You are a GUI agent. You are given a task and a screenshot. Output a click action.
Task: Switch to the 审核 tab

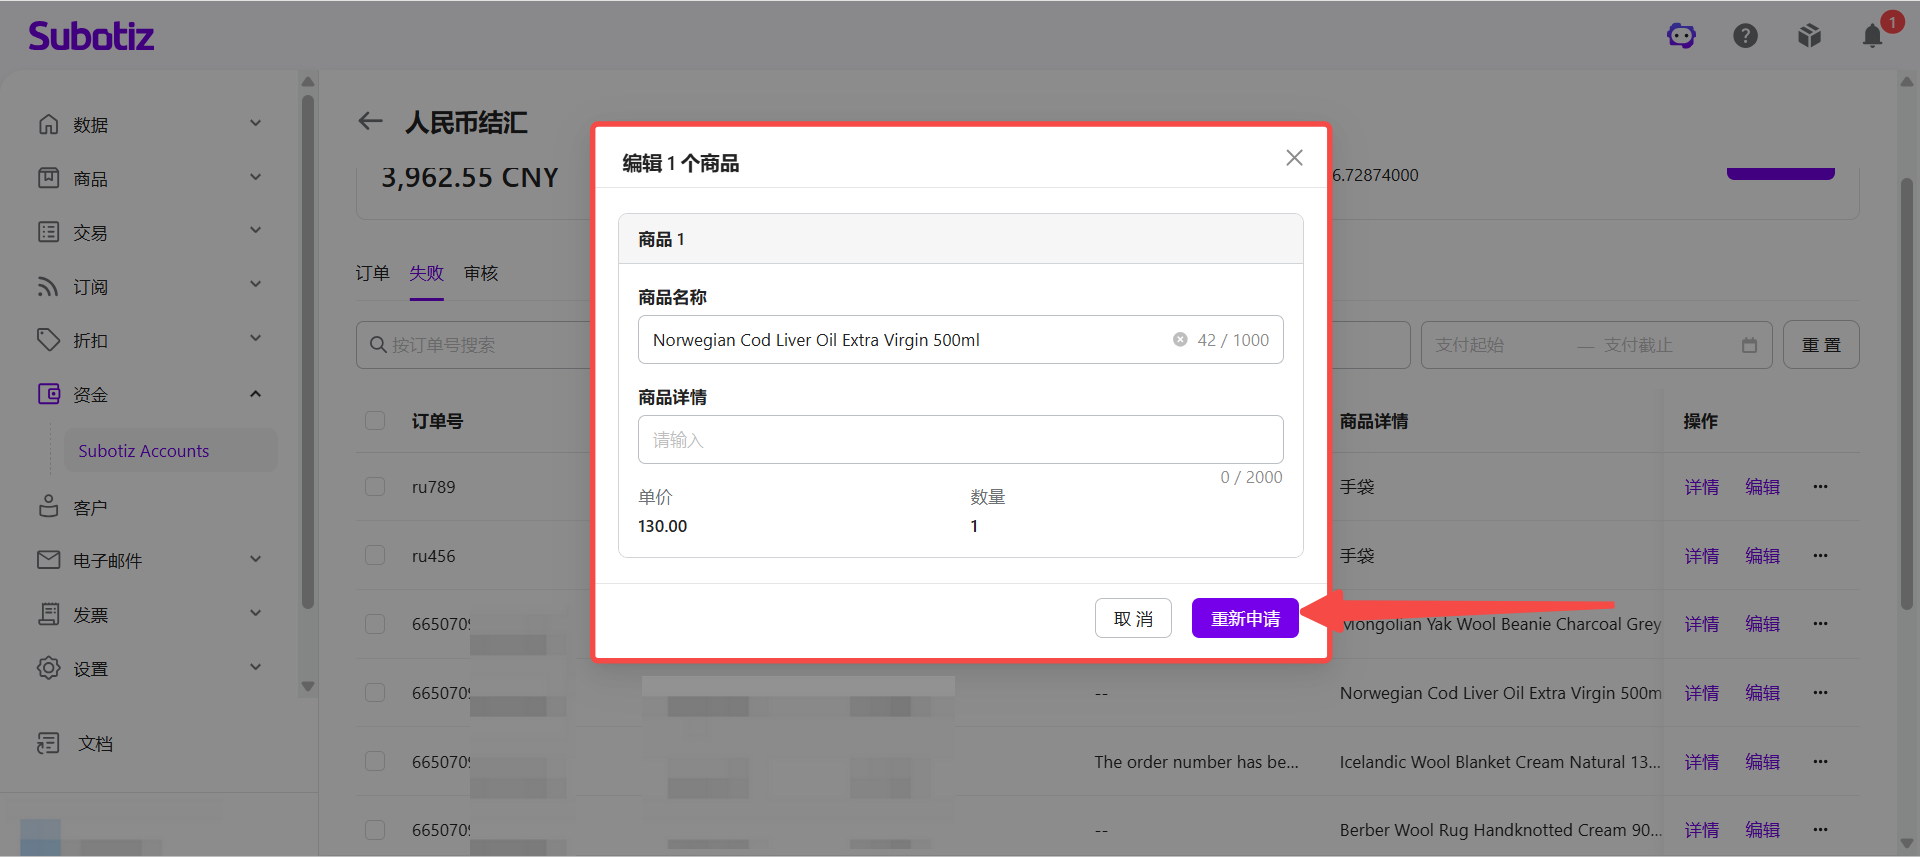click(481, 273)
